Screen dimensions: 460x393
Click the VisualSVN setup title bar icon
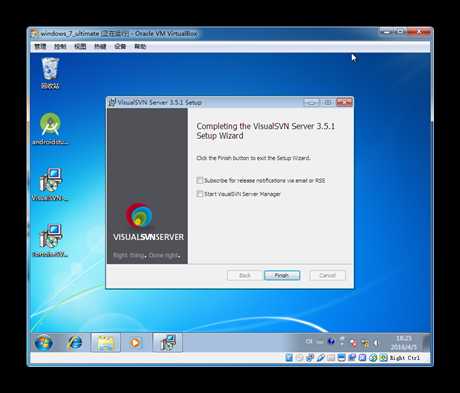point(112,102)
